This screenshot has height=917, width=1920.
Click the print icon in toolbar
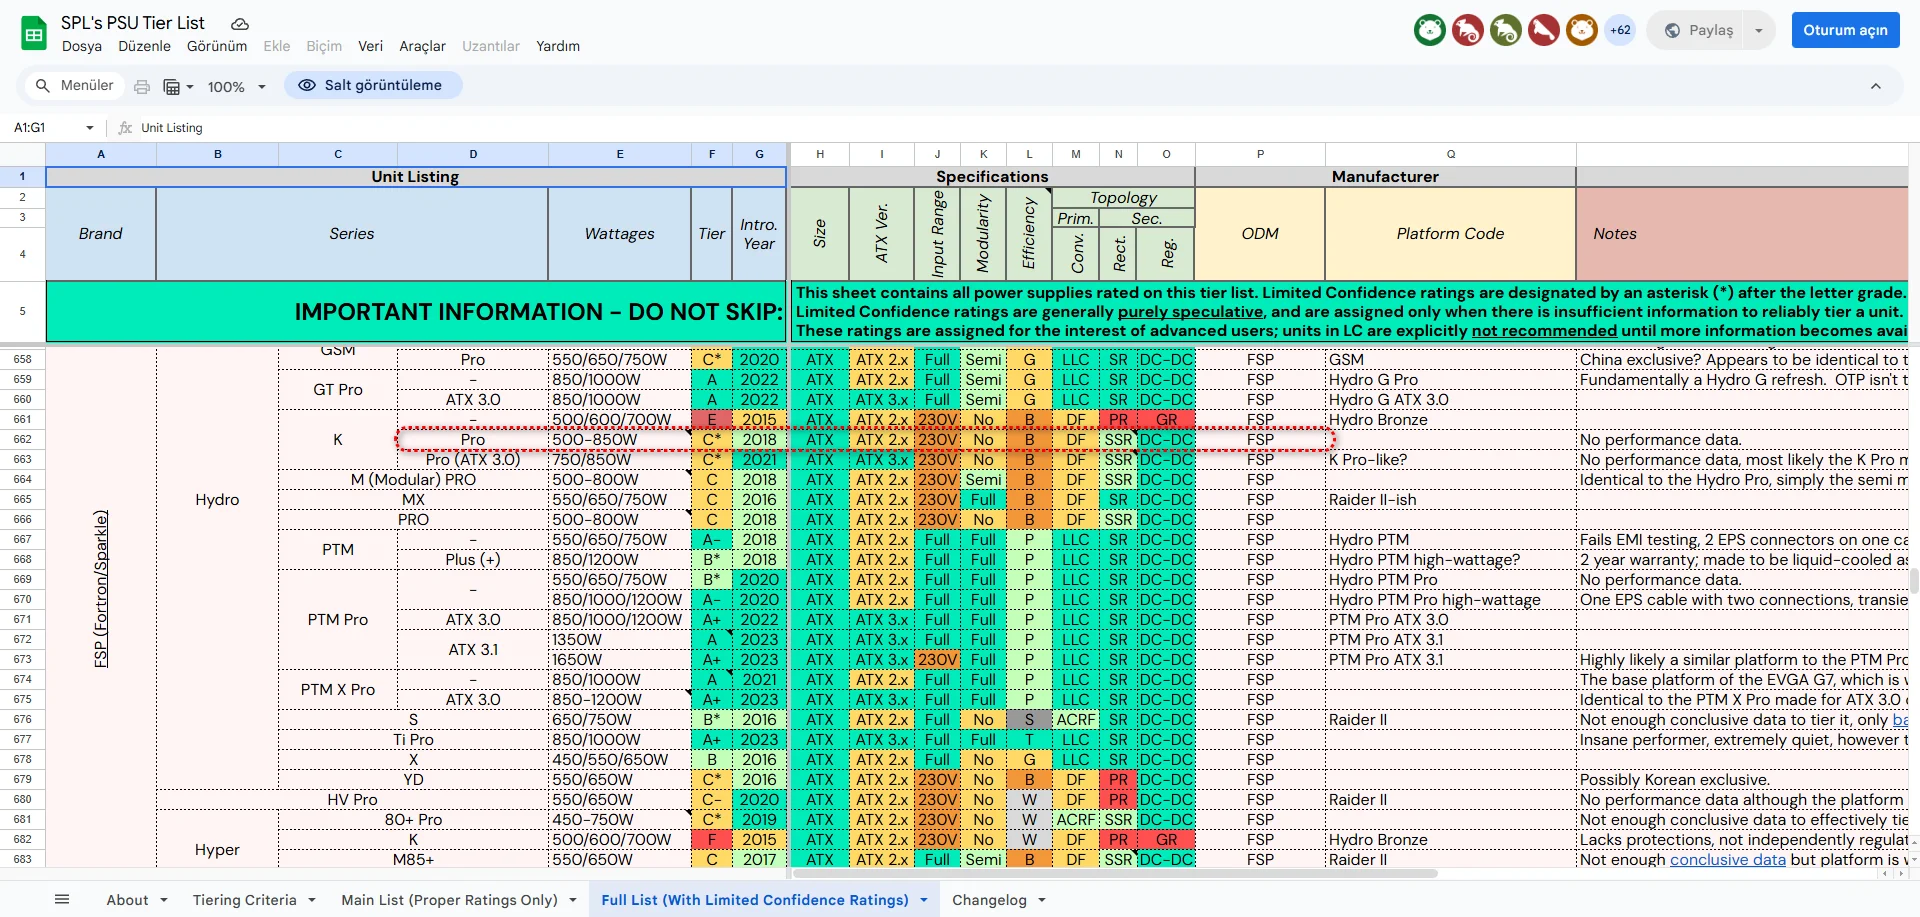[x=142, y=87]
